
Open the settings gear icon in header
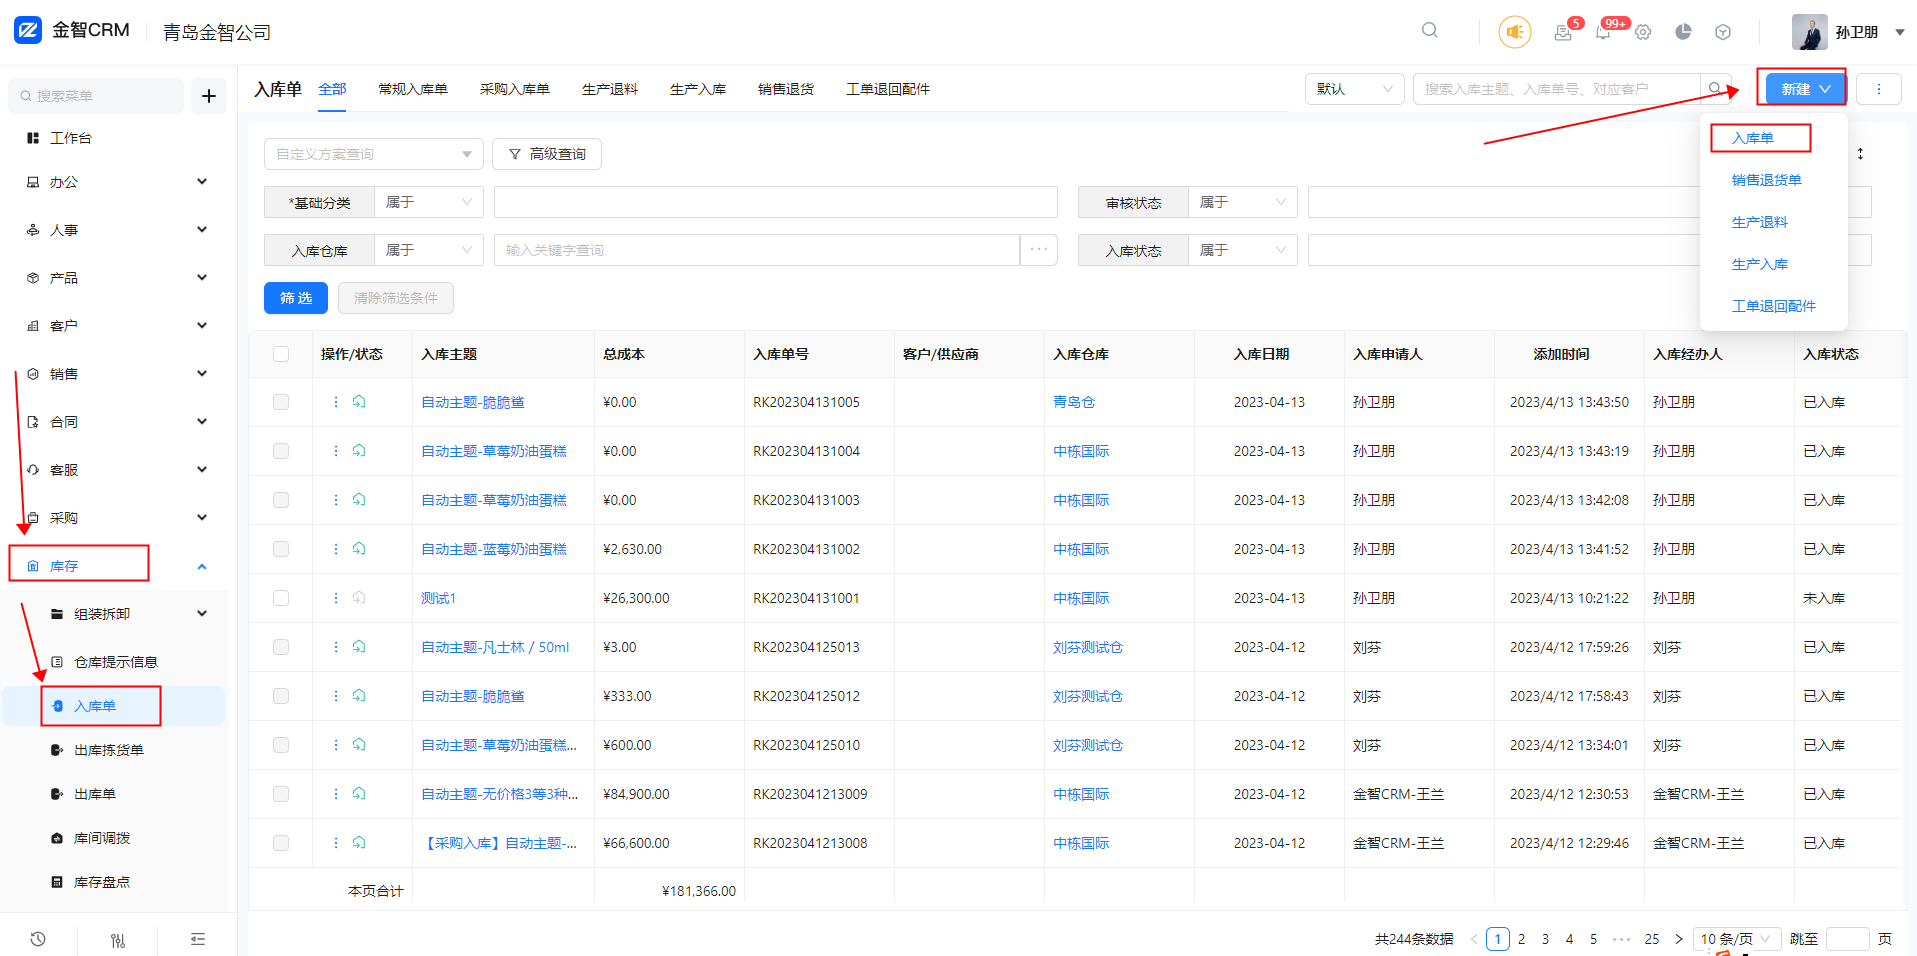1643,33
